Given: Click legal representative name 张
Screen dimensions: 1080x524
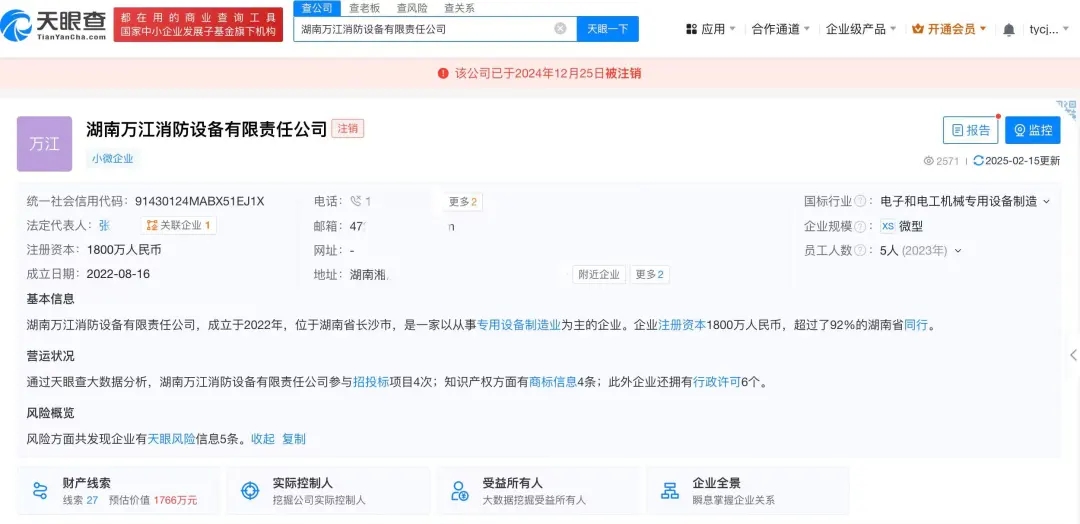Looking at the screenshot, I should click(104, 225).
